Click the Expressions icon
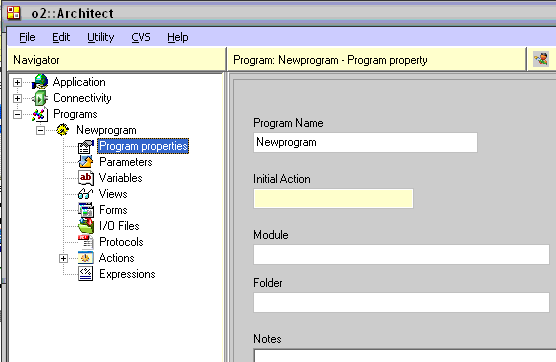The image size is (556, 362). point(86,274)
